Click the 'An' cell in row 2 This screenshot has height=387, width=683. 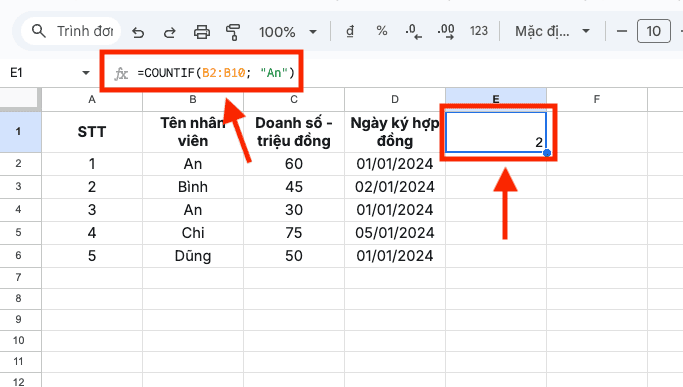tap(193, 164)
